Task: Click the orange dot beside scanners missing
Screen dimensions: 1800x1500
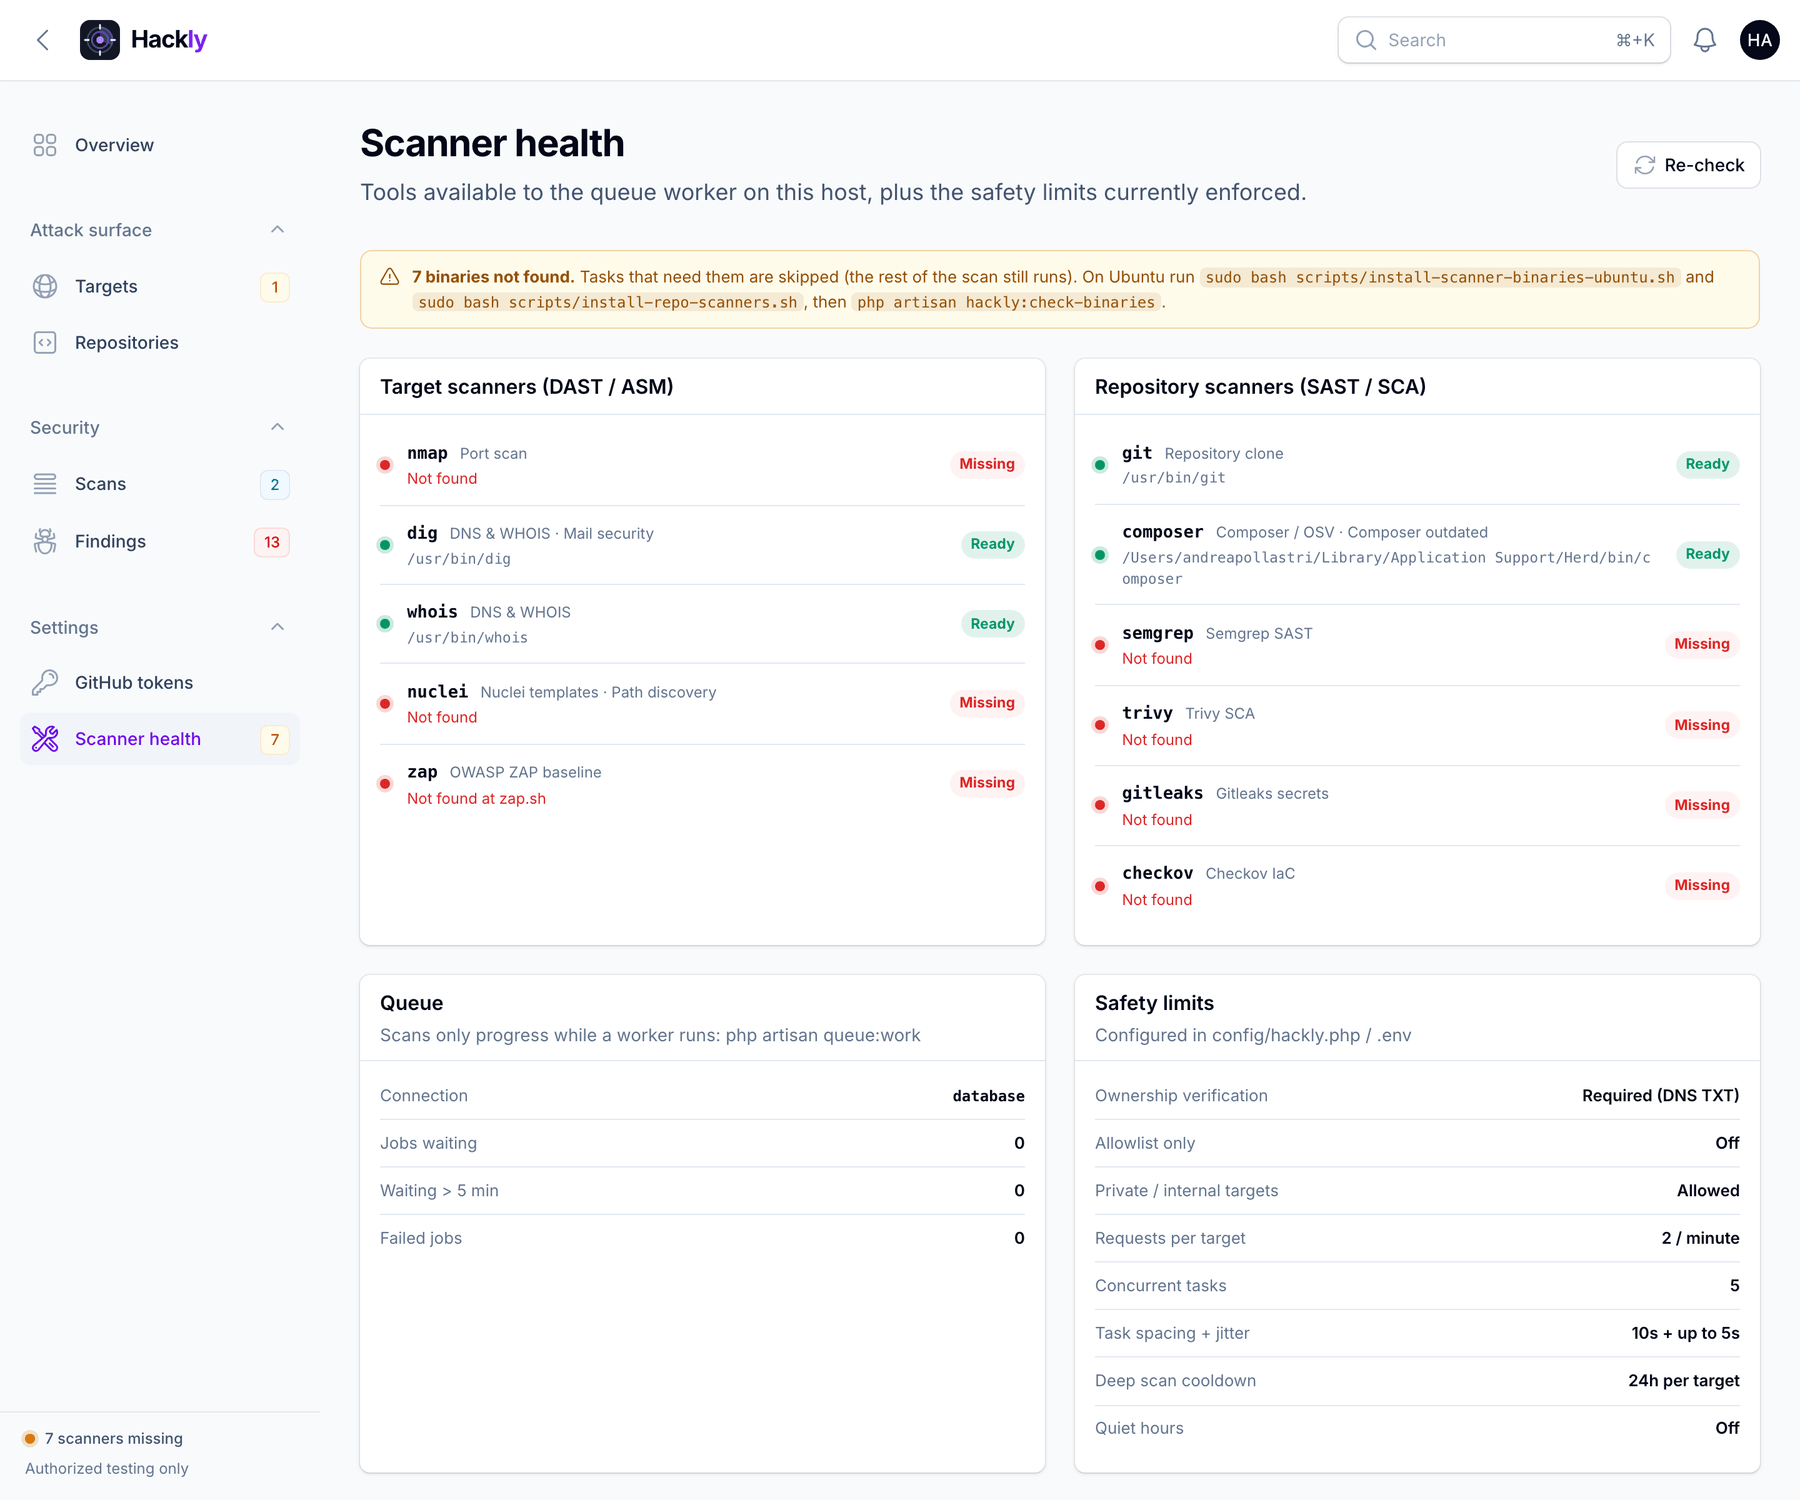Action: click(x=30, y=1439)
